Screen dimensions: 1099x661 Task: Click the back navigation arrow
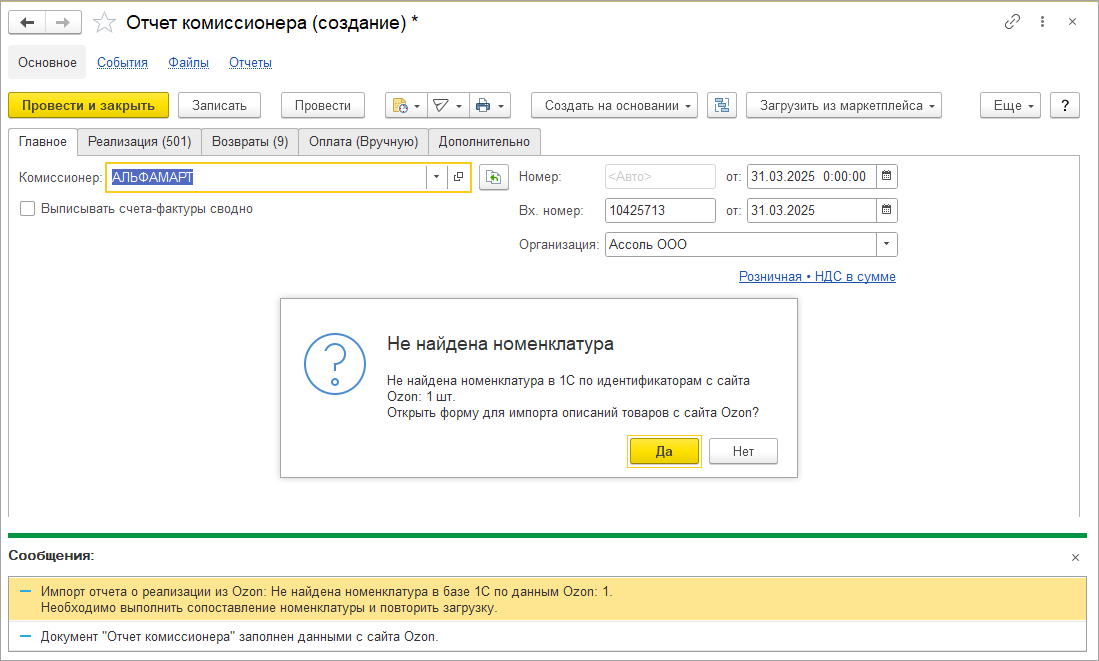coord(27,22)
